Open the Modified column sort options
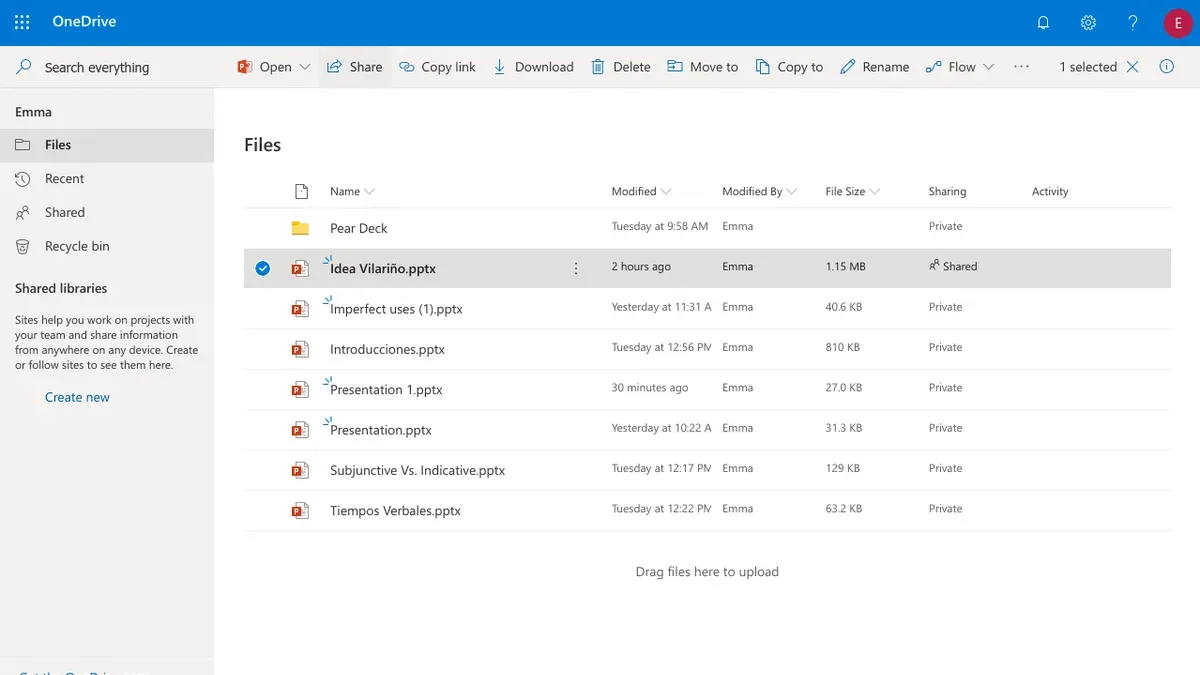1200x675 pixels. 641,191
